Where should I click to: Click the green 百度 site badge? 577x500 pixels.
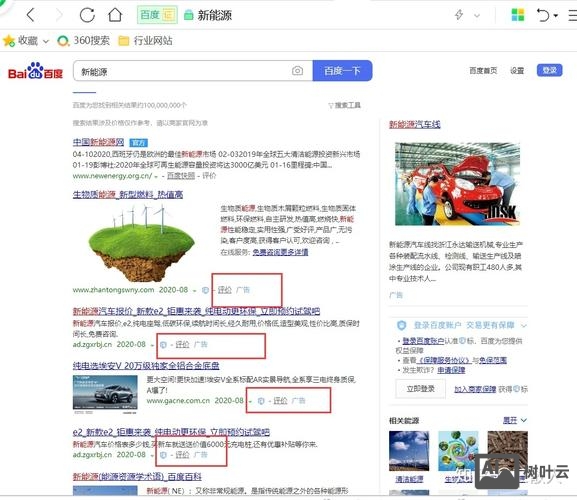tap(157, 15)
